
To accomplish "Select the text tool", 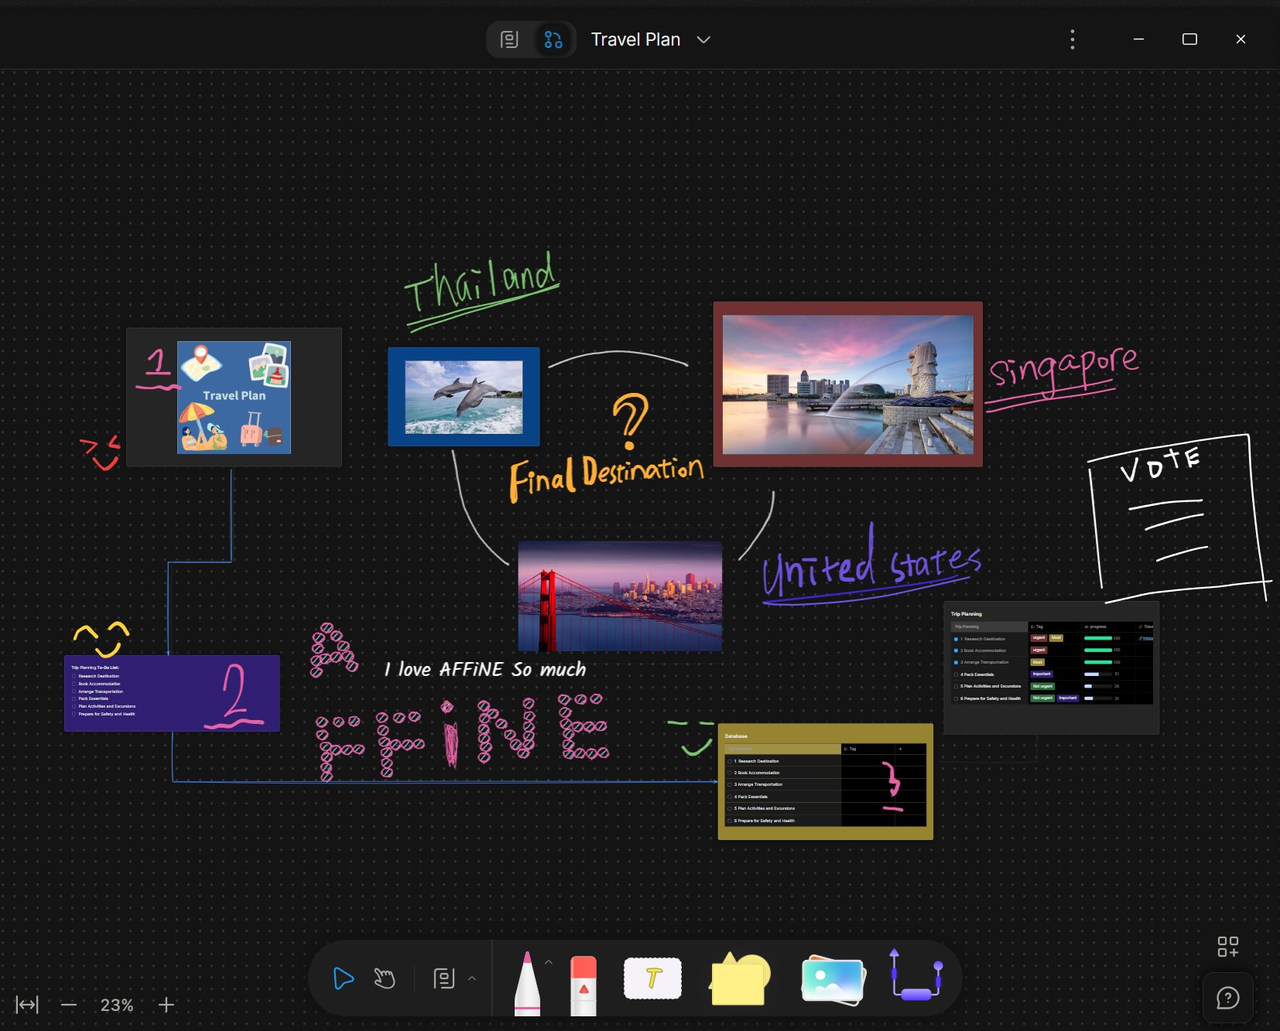I will point(653,978).
